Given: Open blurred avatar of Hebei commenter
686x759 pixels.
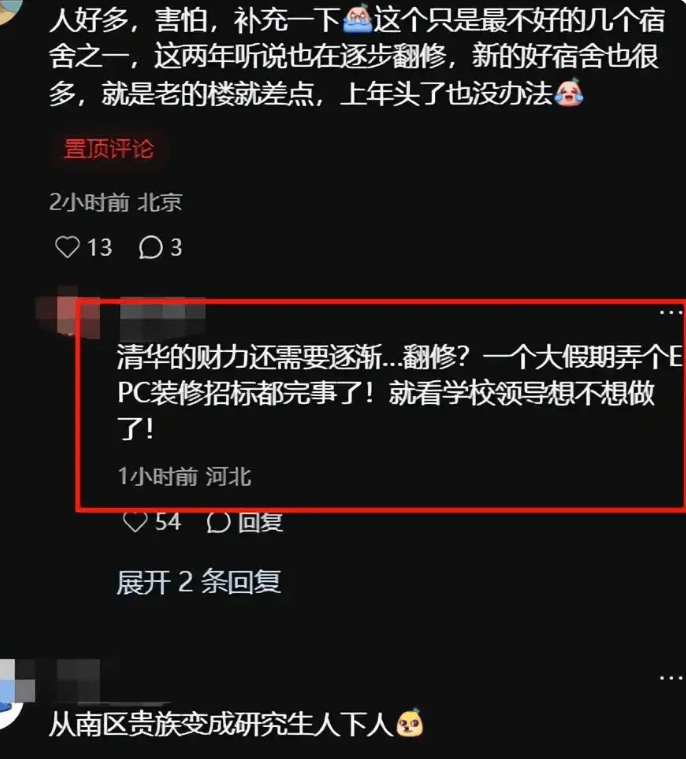Looking at the screenshot, I should 69,311.
